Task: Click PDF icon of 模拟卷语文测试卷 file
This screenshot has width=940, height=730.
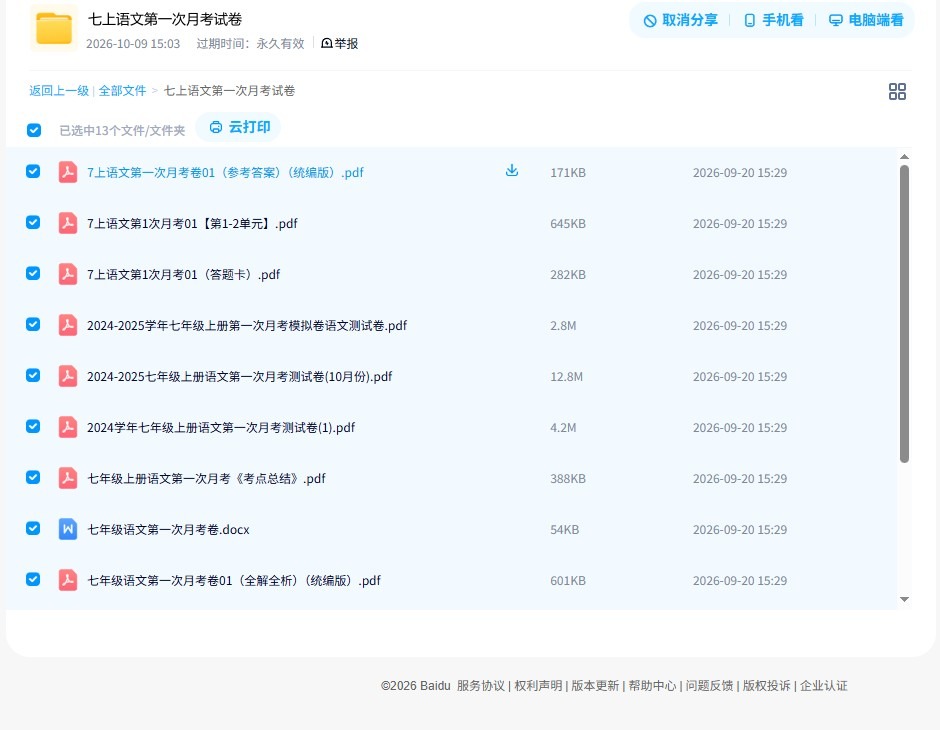Action: click(x=68, y=325)
